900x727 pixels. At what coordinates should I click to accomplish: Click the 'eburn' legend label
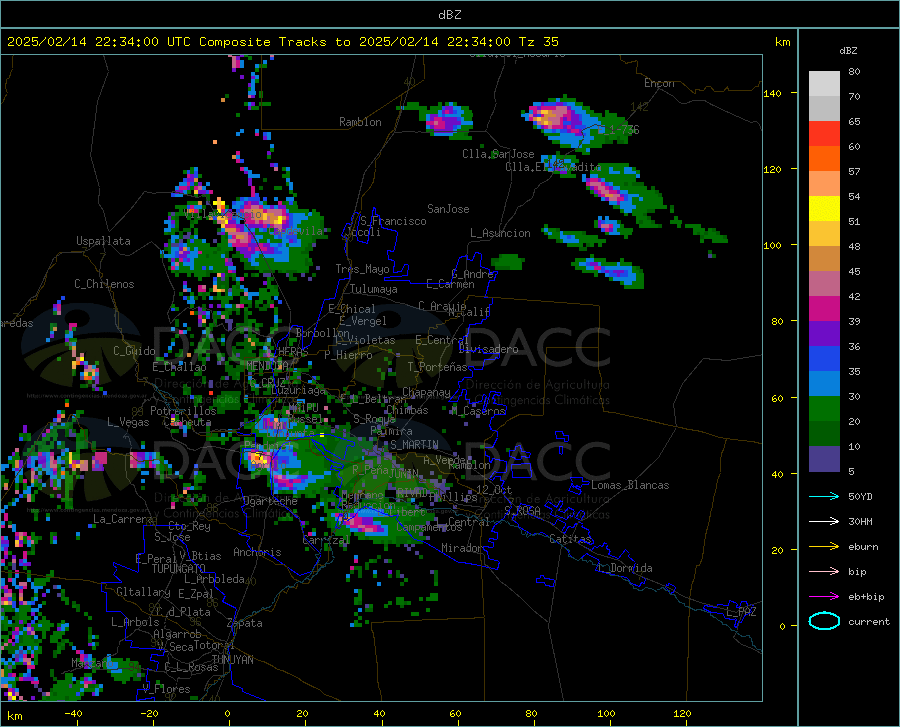pos(863,546)
